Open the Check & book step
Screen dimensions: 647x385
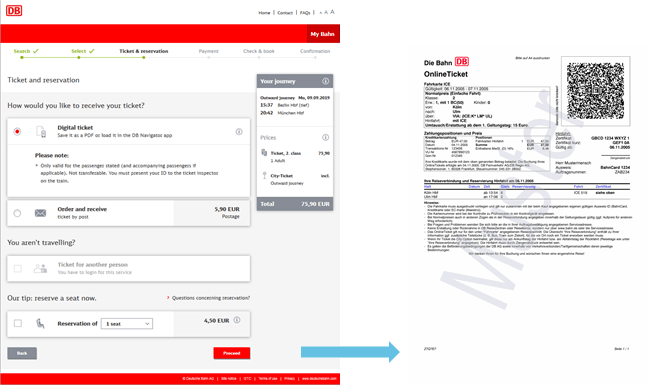point(259,51)
